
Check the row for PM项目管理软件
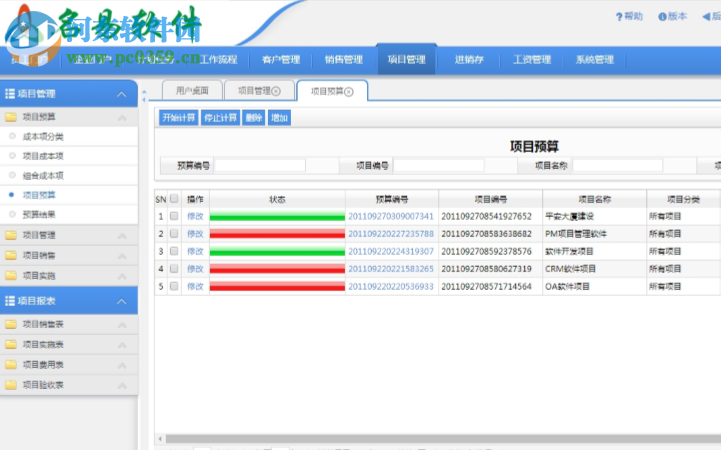174,234
